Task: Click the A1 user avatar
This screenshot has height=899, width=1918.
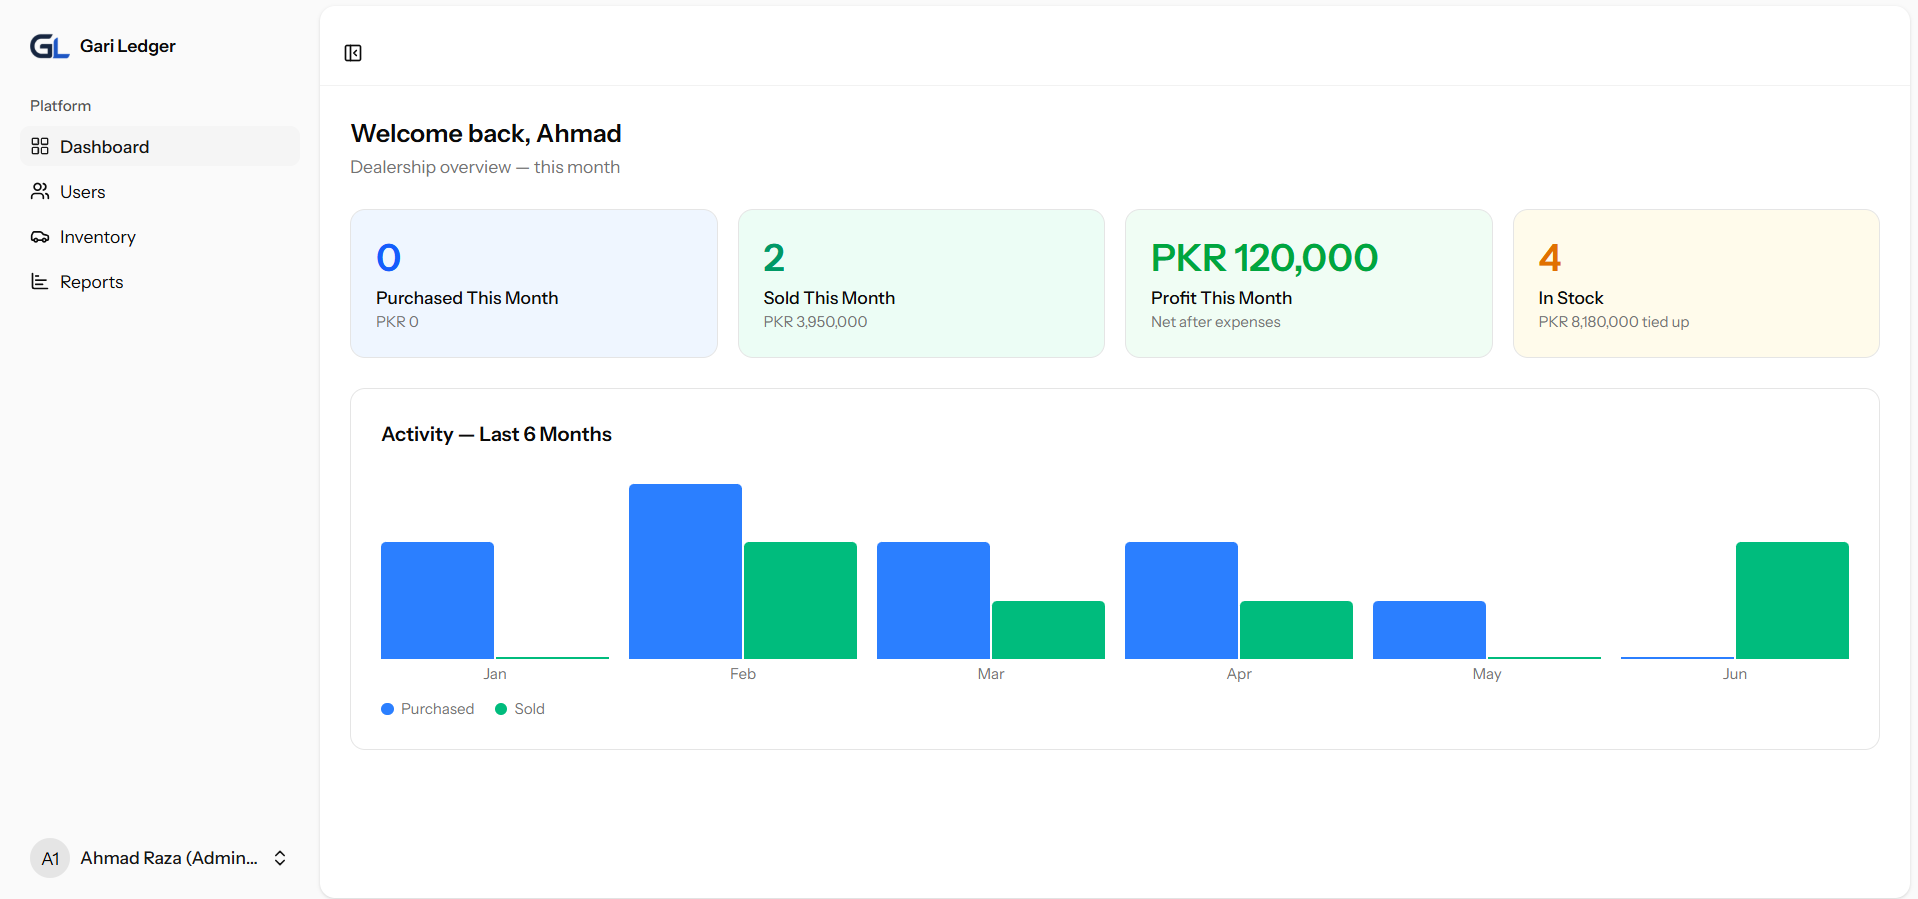Action: [50, 858]
